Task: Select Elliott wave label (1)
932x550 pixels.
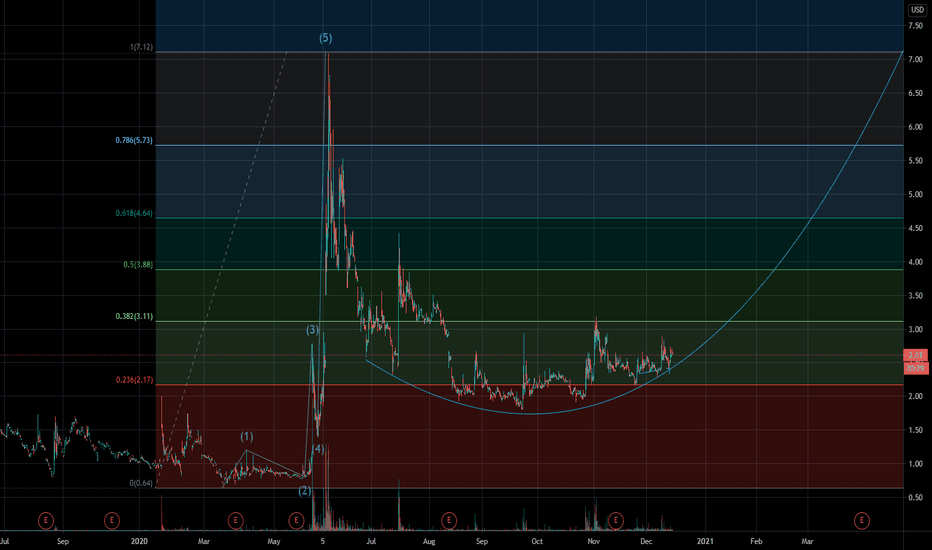Action: pyautogui.click(x=247, y=437)
